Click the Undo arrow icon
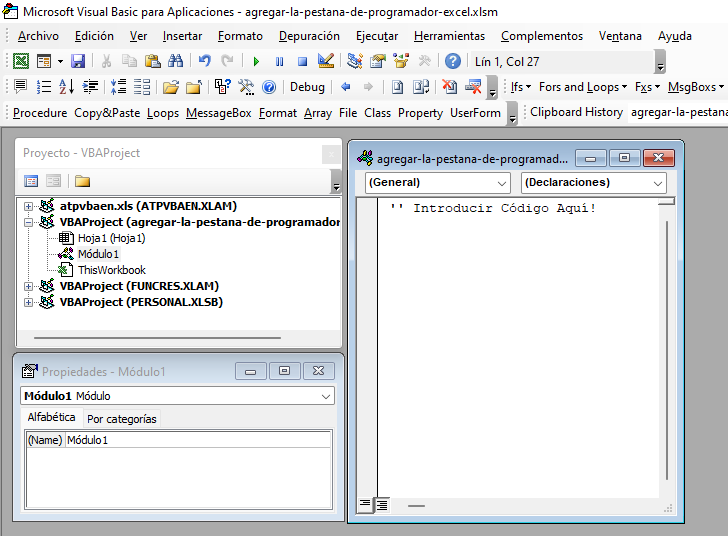Viewport: 728px width, 536px height. point(204,61)
